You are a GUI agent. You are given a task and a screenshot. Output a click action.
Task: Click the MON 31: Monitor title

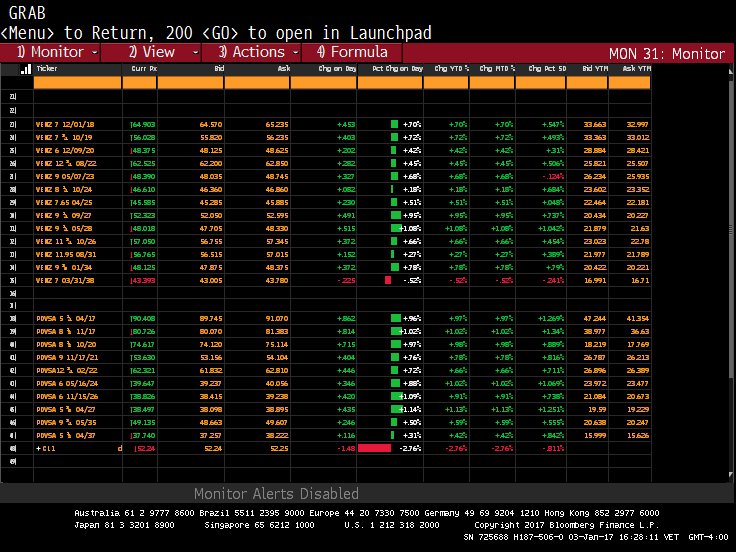click(x=667, y=54)
